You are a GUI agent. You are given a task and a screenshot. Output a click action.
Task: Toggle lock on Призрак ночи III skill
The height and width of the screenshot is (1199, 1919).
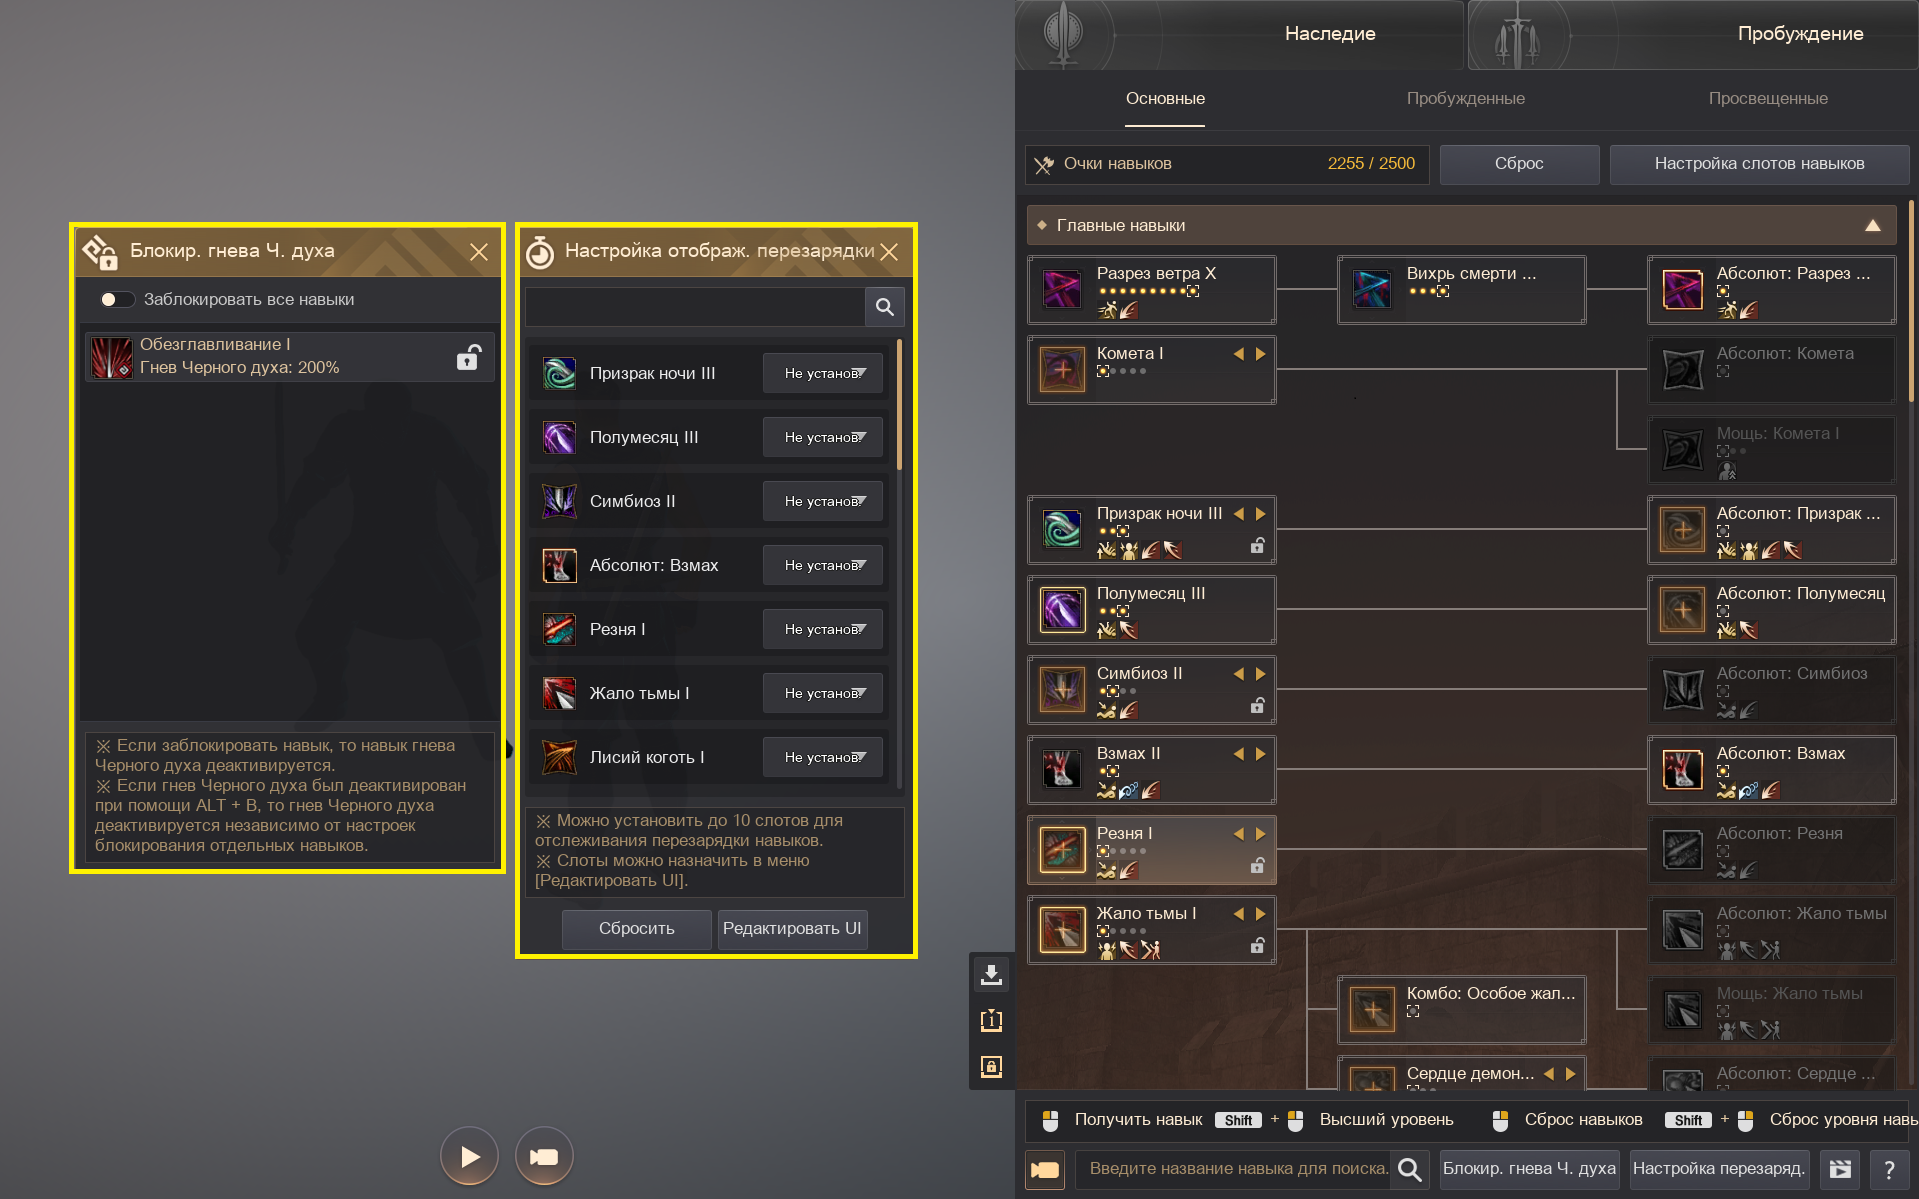pos(1257,546)
